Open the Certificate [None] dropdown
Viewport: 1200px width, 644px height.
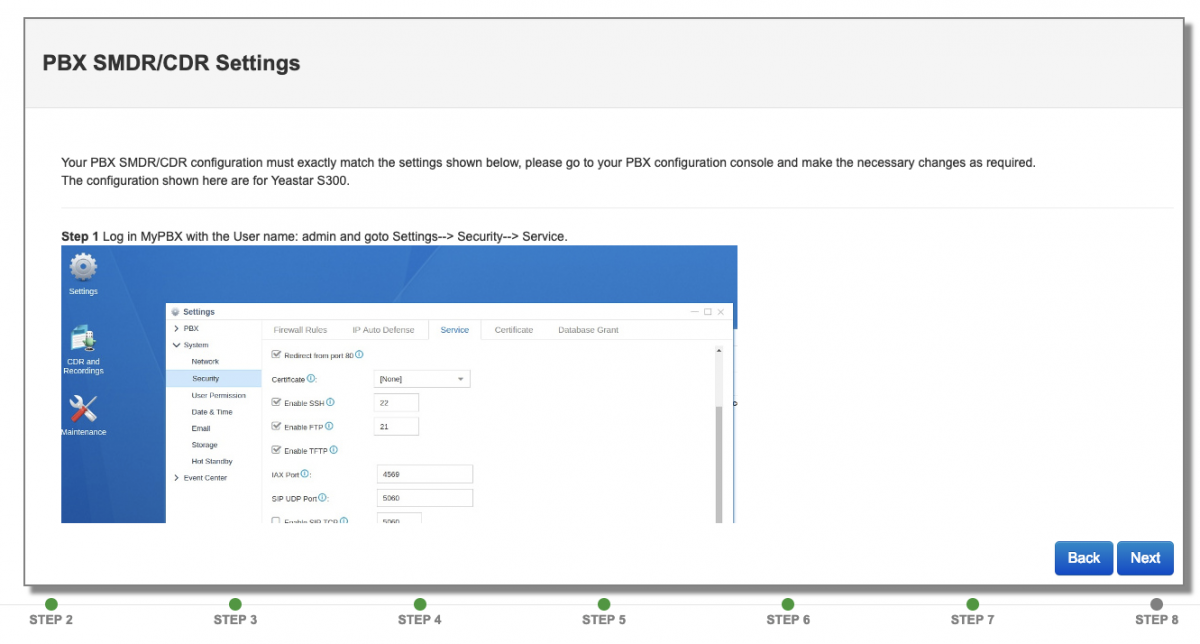pyautogui.click(x=421, y=378)
